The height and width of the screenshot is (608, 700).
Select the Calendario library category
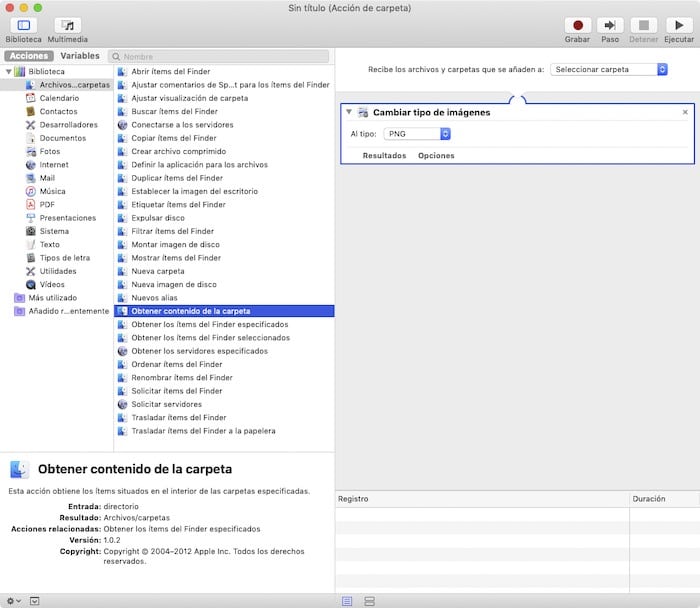(59, 98)
